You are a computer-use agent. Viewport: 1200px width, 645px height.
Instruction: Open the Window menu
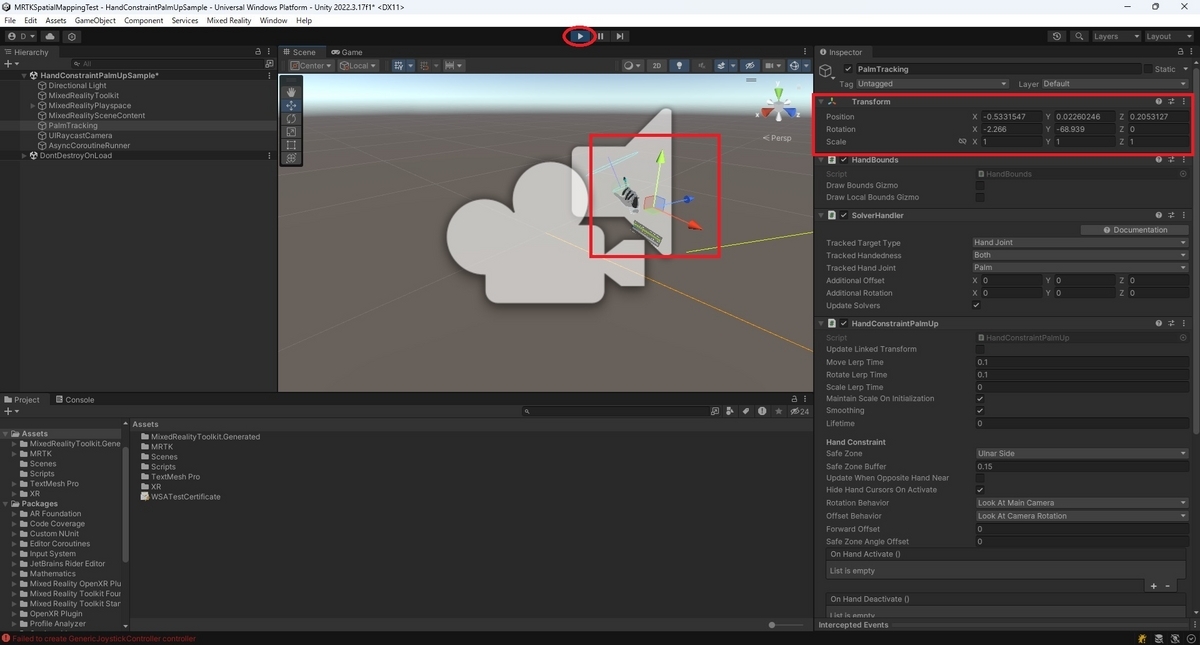(273, 20)
